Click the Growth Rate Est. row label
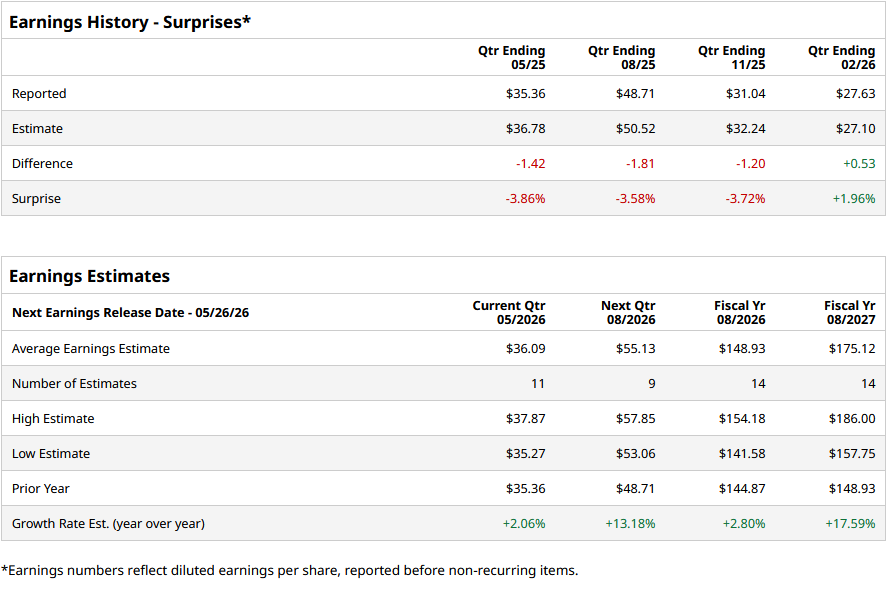 (108, 524)
